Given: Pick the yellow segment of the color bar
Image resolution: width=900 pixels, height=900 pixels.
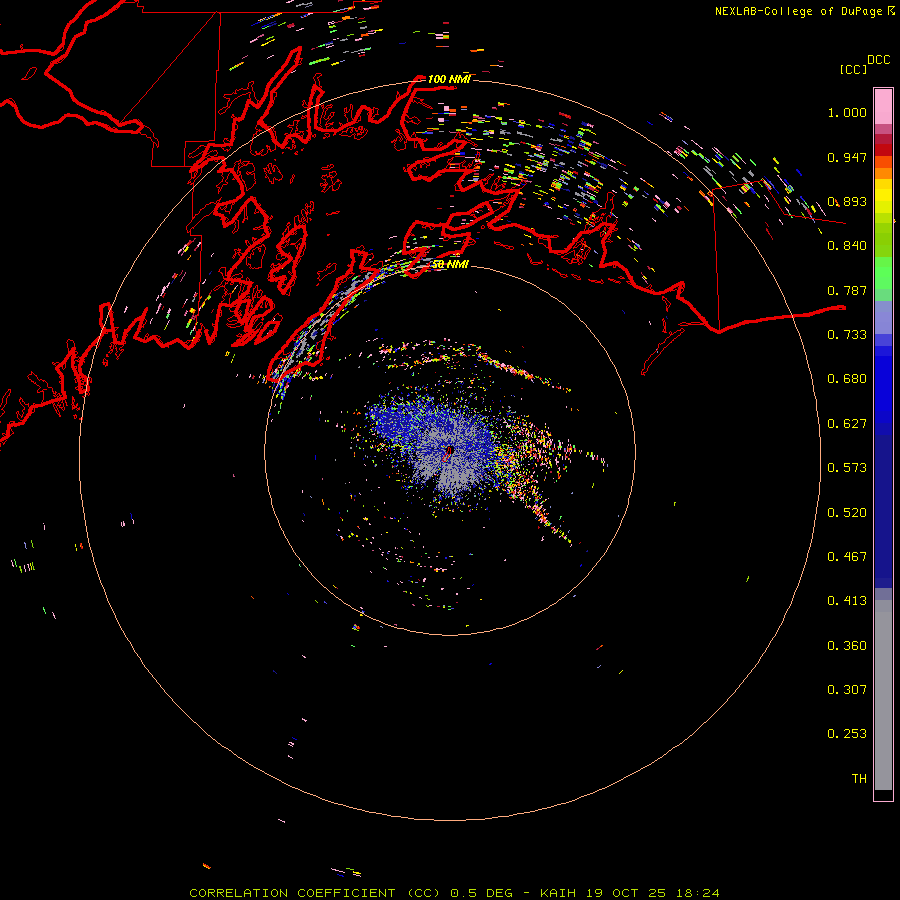Looking at the screenshot, I should point(883,196).
